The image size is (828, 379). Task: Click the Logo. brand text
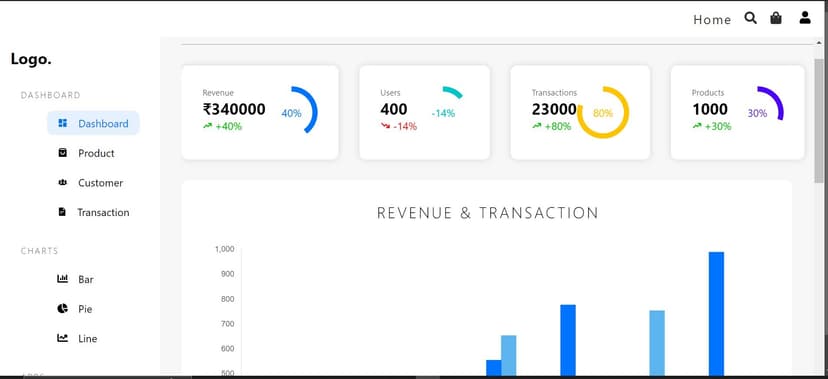coord(31,59)
